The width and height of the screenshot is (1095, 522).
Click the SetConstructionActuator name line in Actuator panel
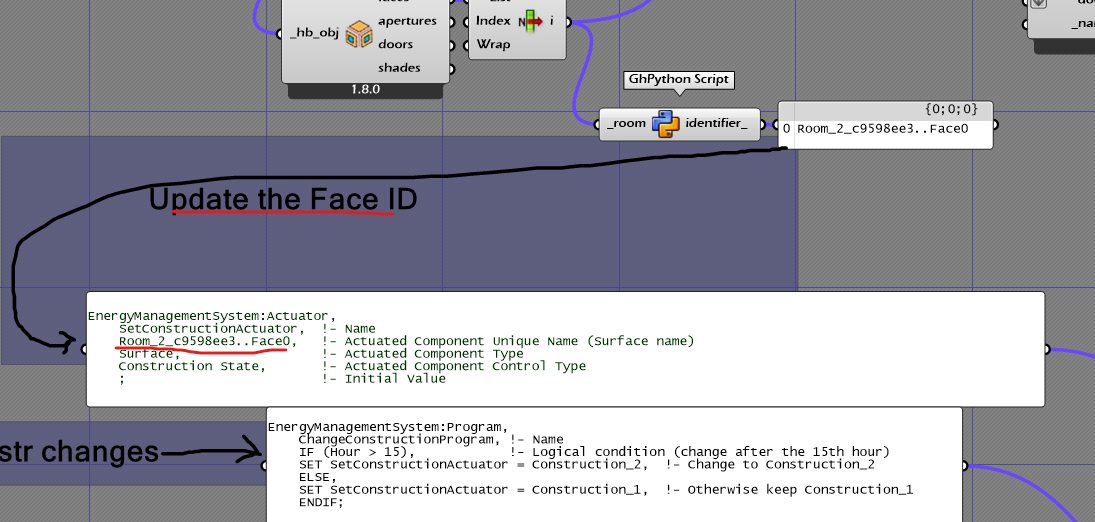click(x=247, y=328)
